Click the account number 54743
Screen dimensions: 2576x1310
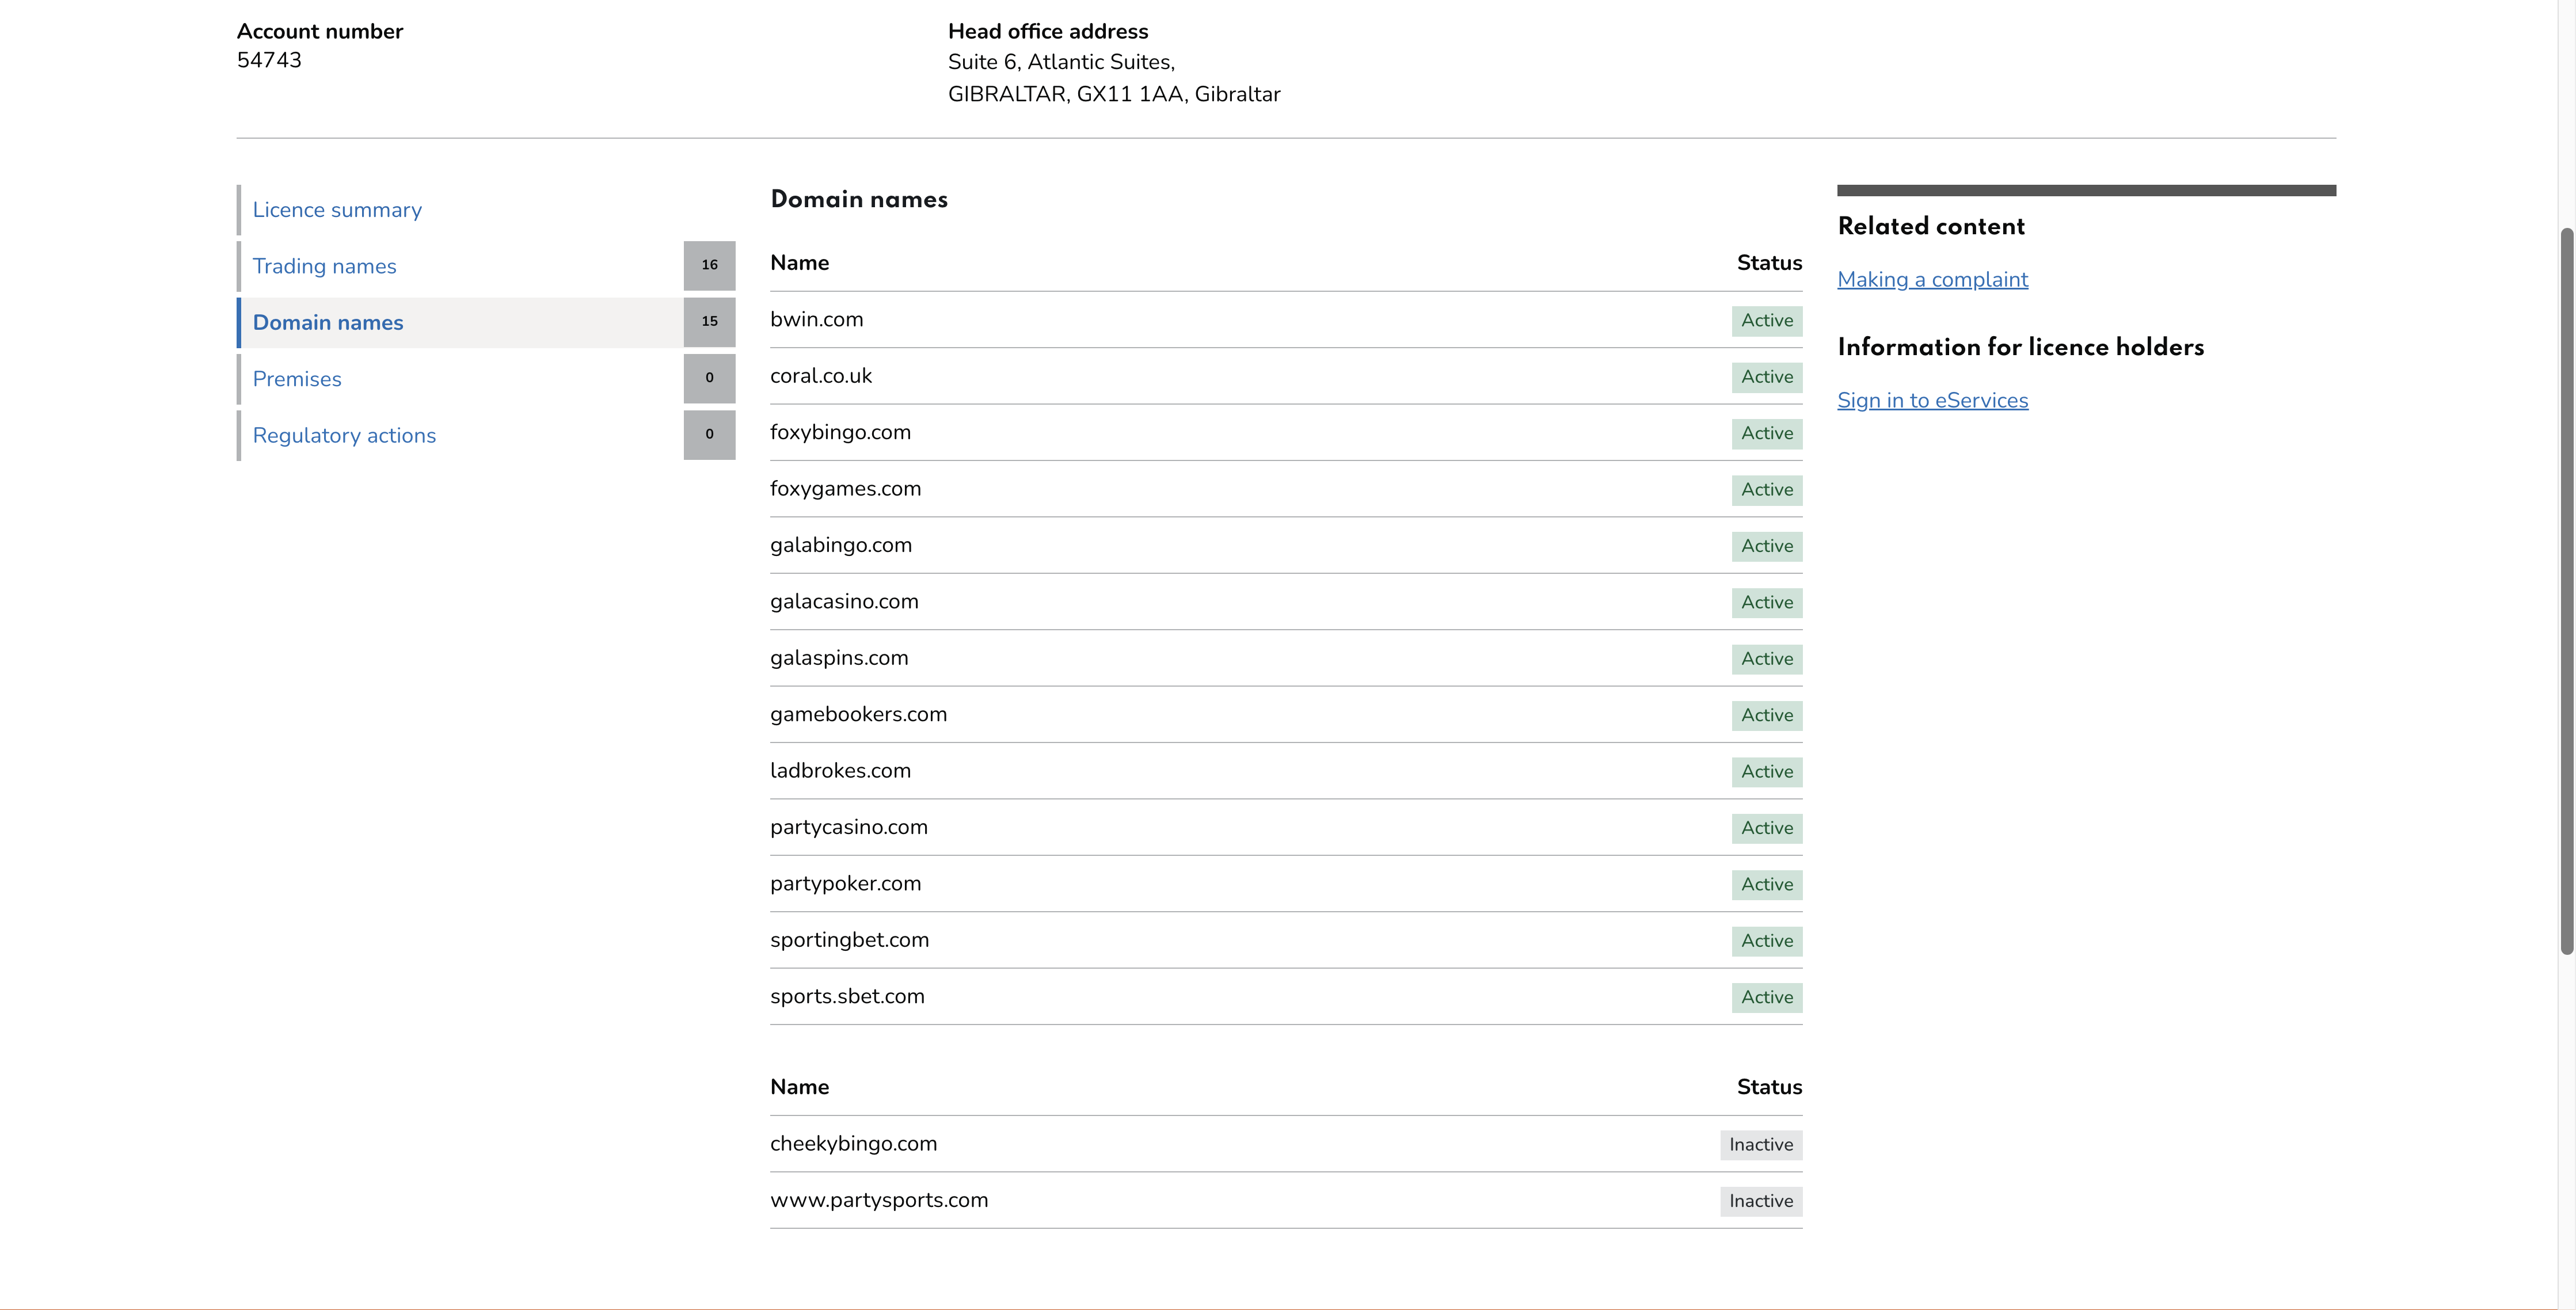tap(269, 60)
